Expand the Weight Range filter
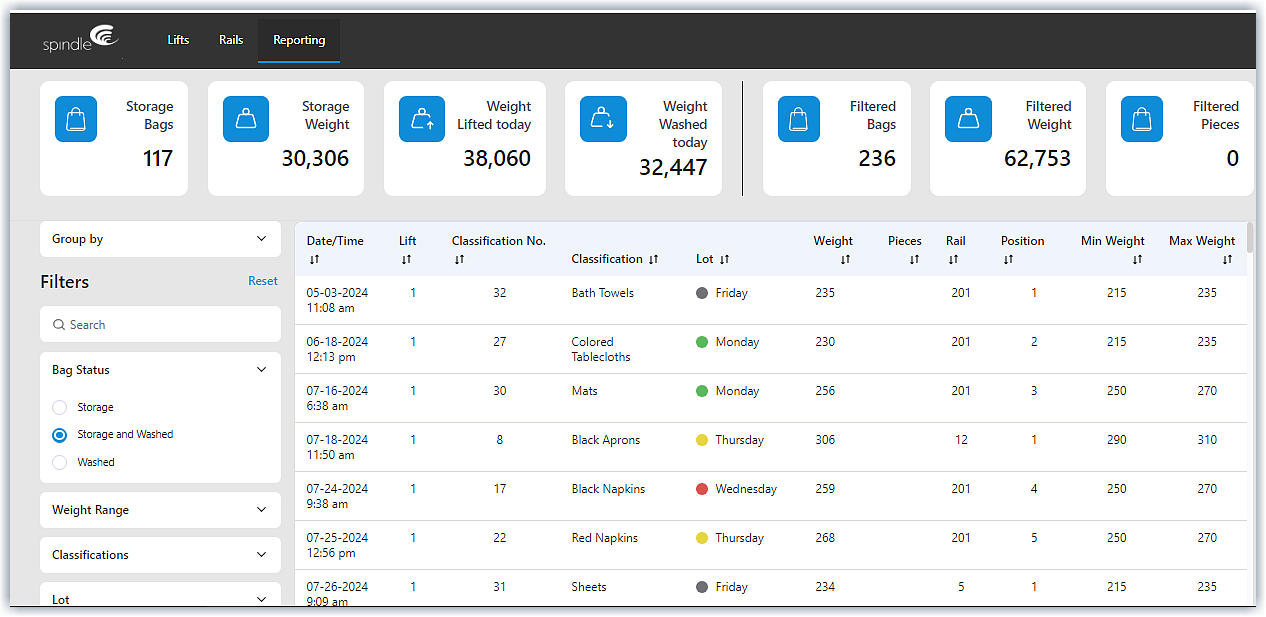Screen dimensions: 1266x617 click(x=160, y=510)
